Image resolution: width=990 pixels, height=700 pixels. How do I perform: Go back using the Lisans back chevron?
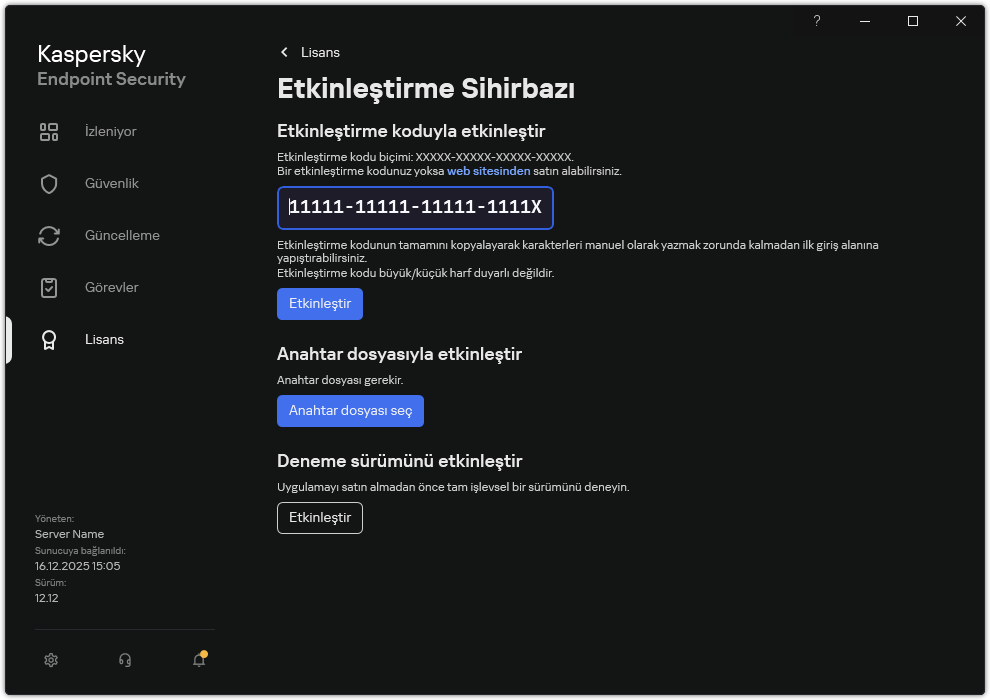point(284,52)
